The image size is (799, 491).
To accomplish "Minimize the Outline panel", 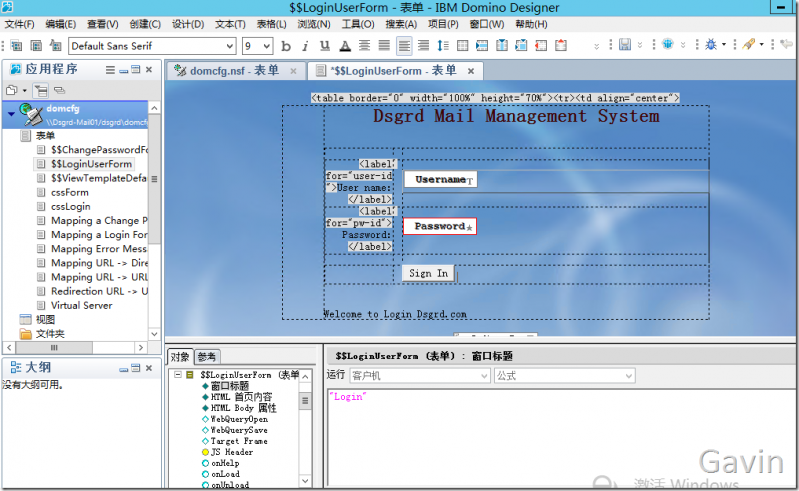I will coord(123,368).
